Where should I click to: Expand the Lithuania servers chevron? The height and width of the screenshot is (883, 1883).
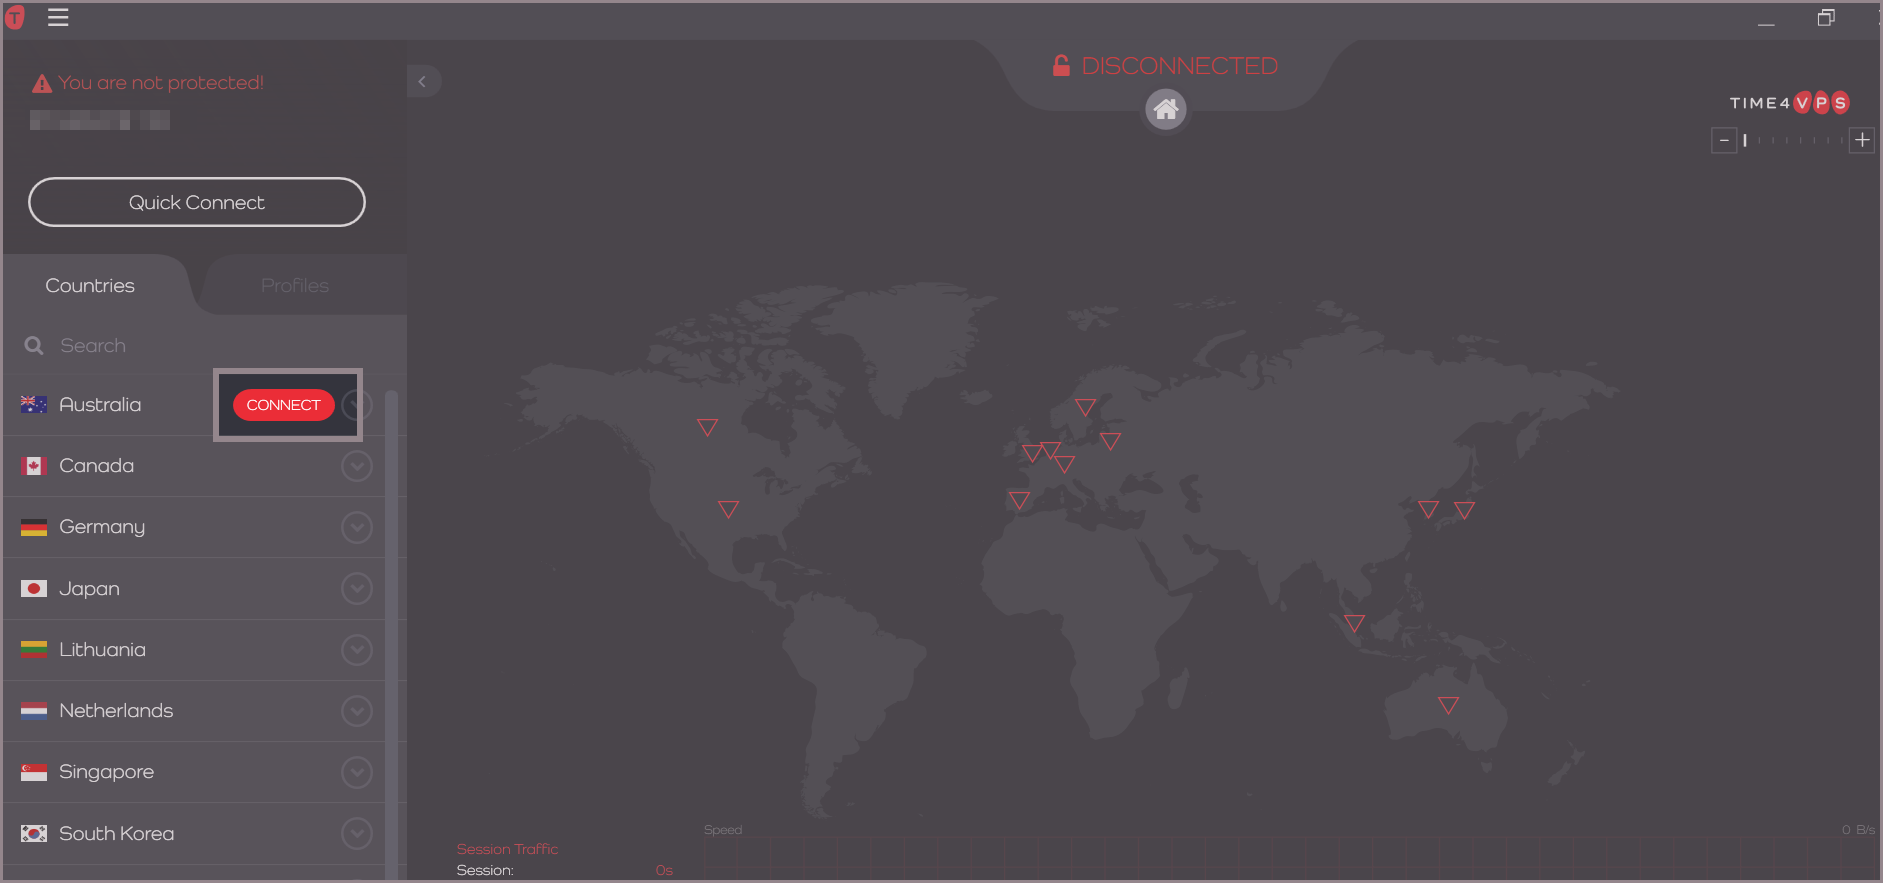356,650
